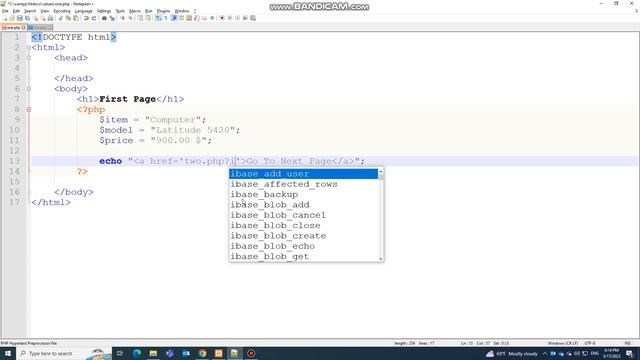Select ibase_blob_create in autocomplete list
Image resolution: width=640 pixels, height=360 pixels.
(304, 236)
